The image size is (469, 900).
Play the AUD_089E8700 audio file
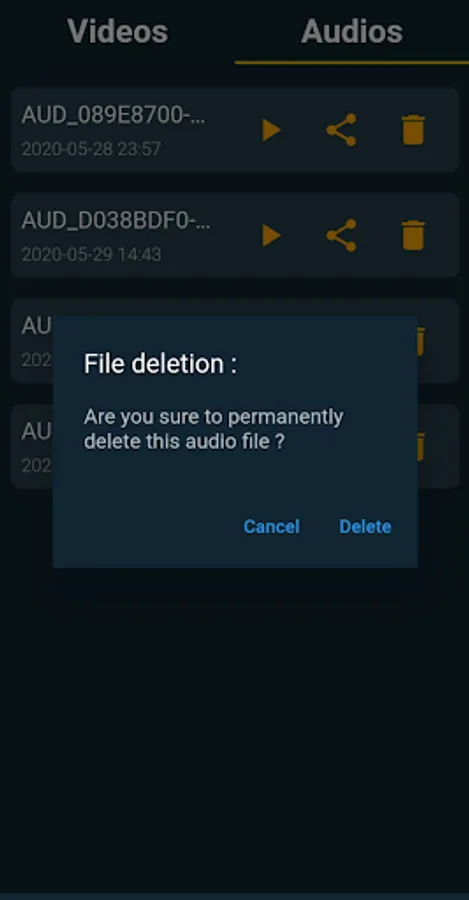point(272,130)
